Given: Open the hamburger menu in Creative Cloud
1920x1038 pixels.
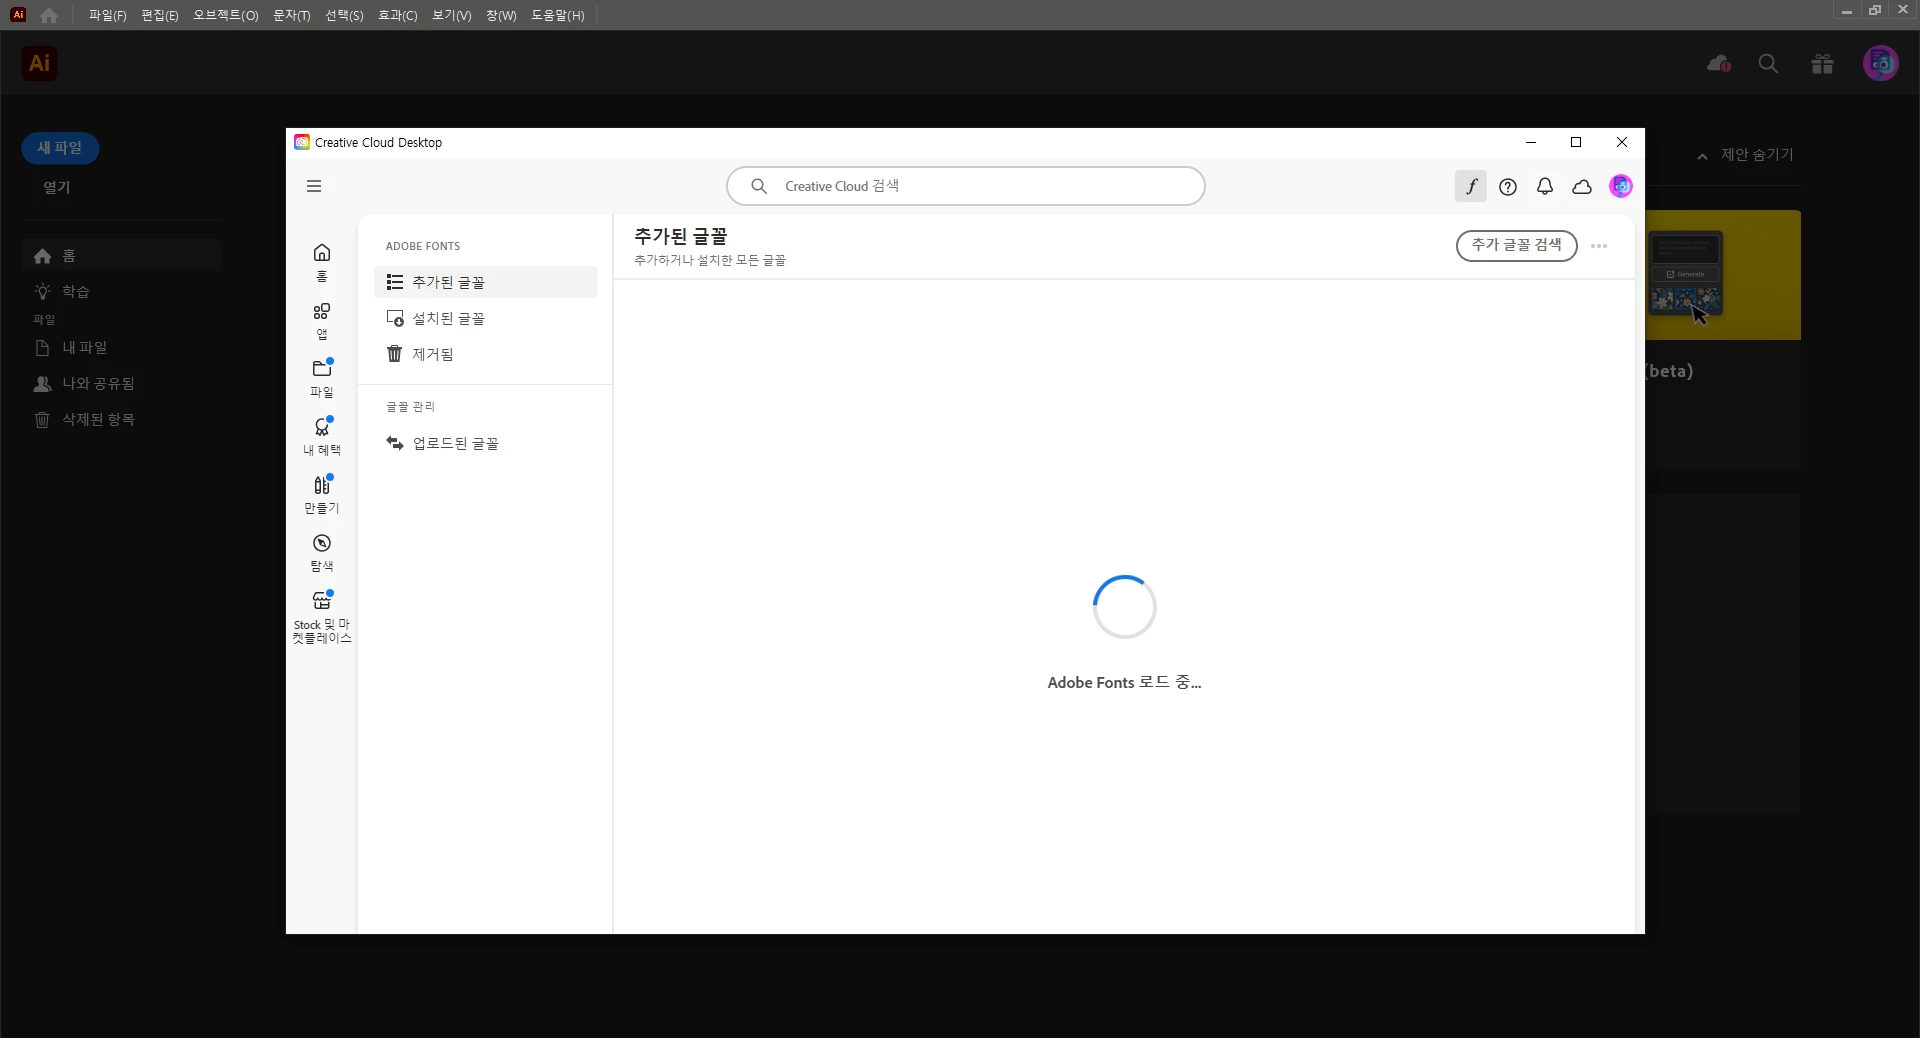Looking at the screenshot, I should pyautogui.click(x=314, y=186).
